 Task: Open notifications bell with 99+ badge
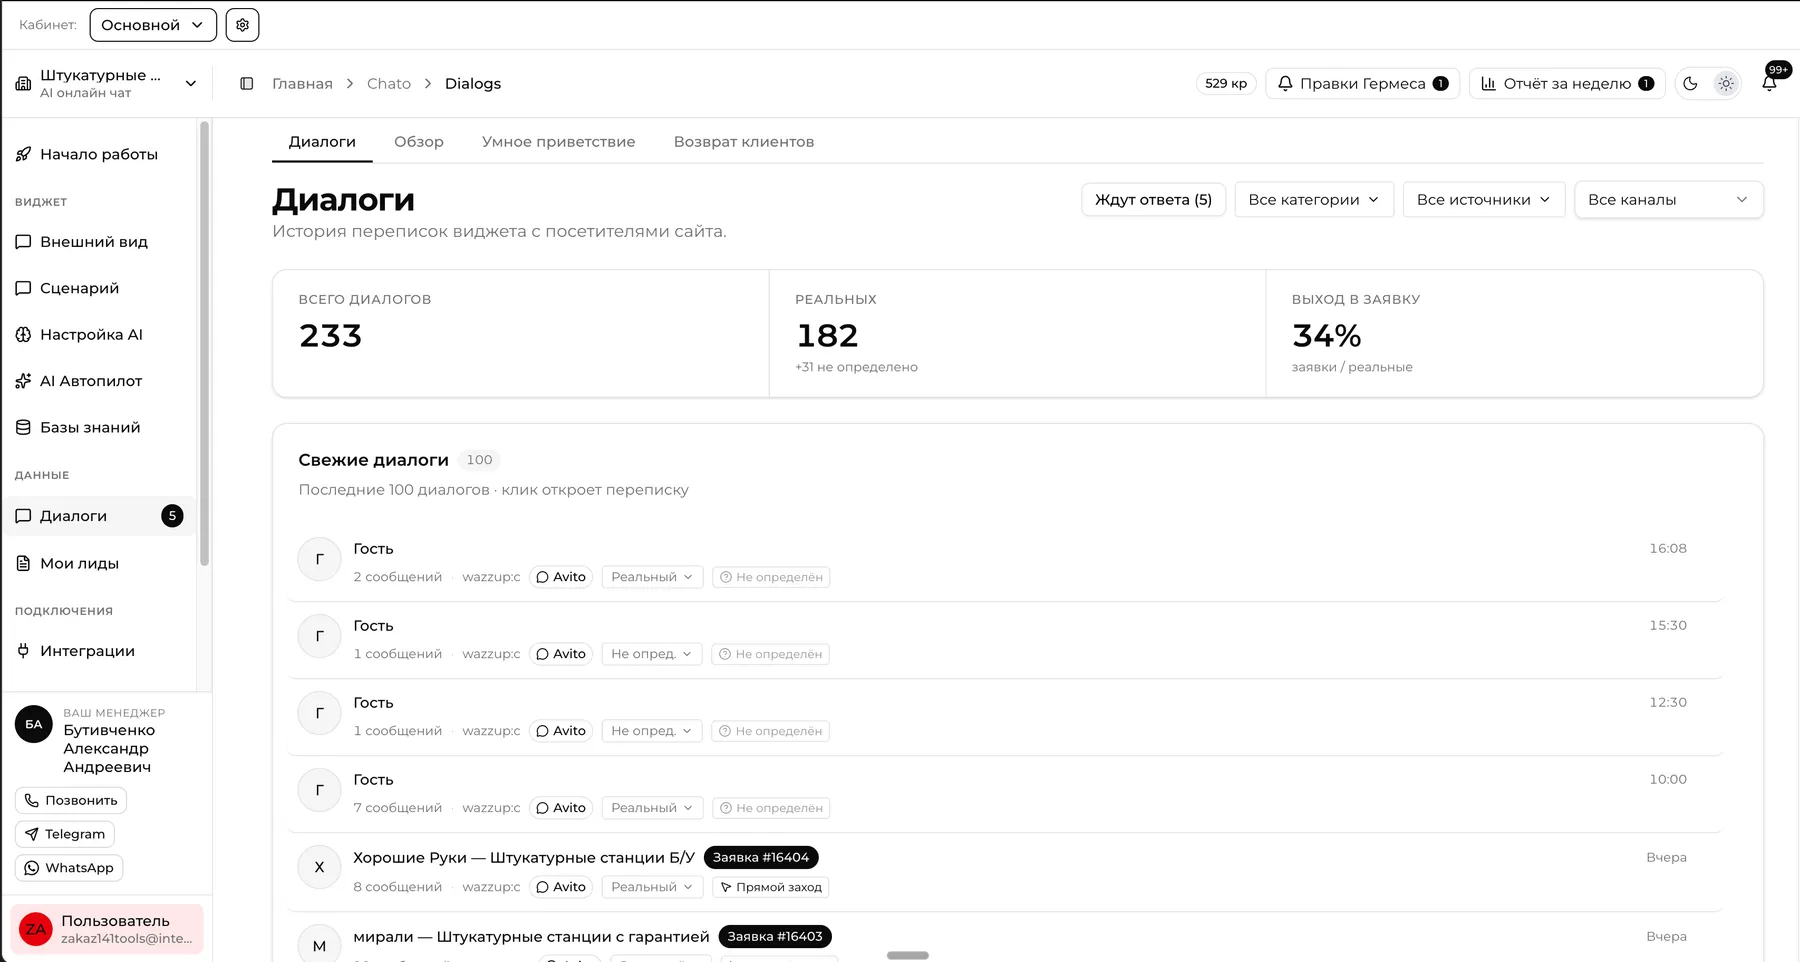1769,83
